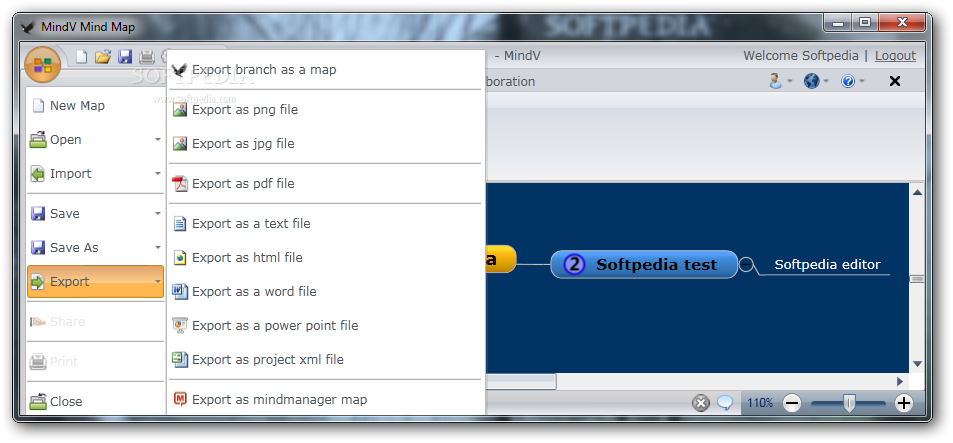The width and height of the screenshot is (953, 443).
Task: Click the gray circled X status icon
Action: (x=701, y=402)
